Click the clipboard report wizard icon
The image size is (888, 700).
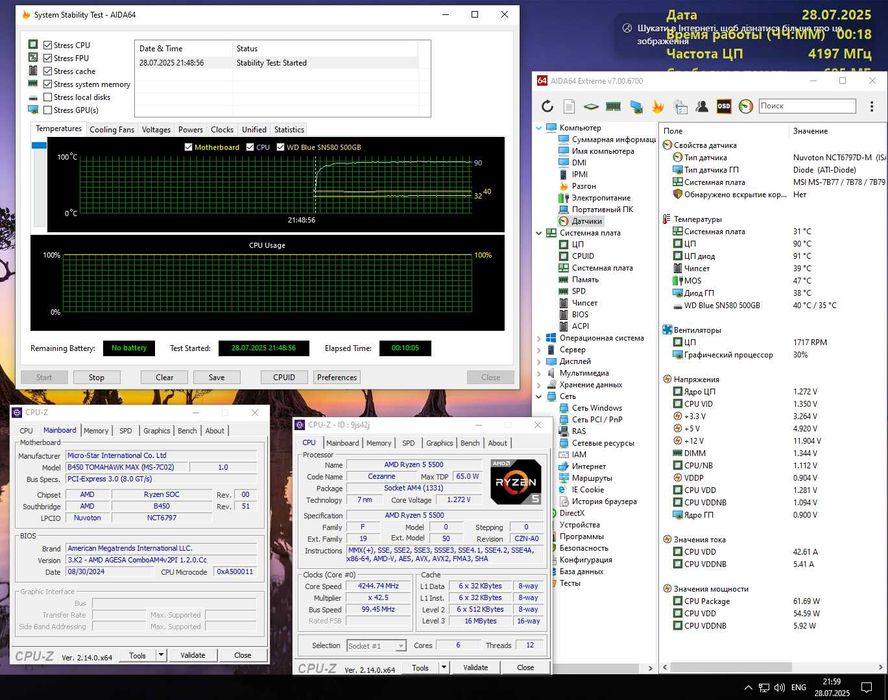click(x=680, y=106)
